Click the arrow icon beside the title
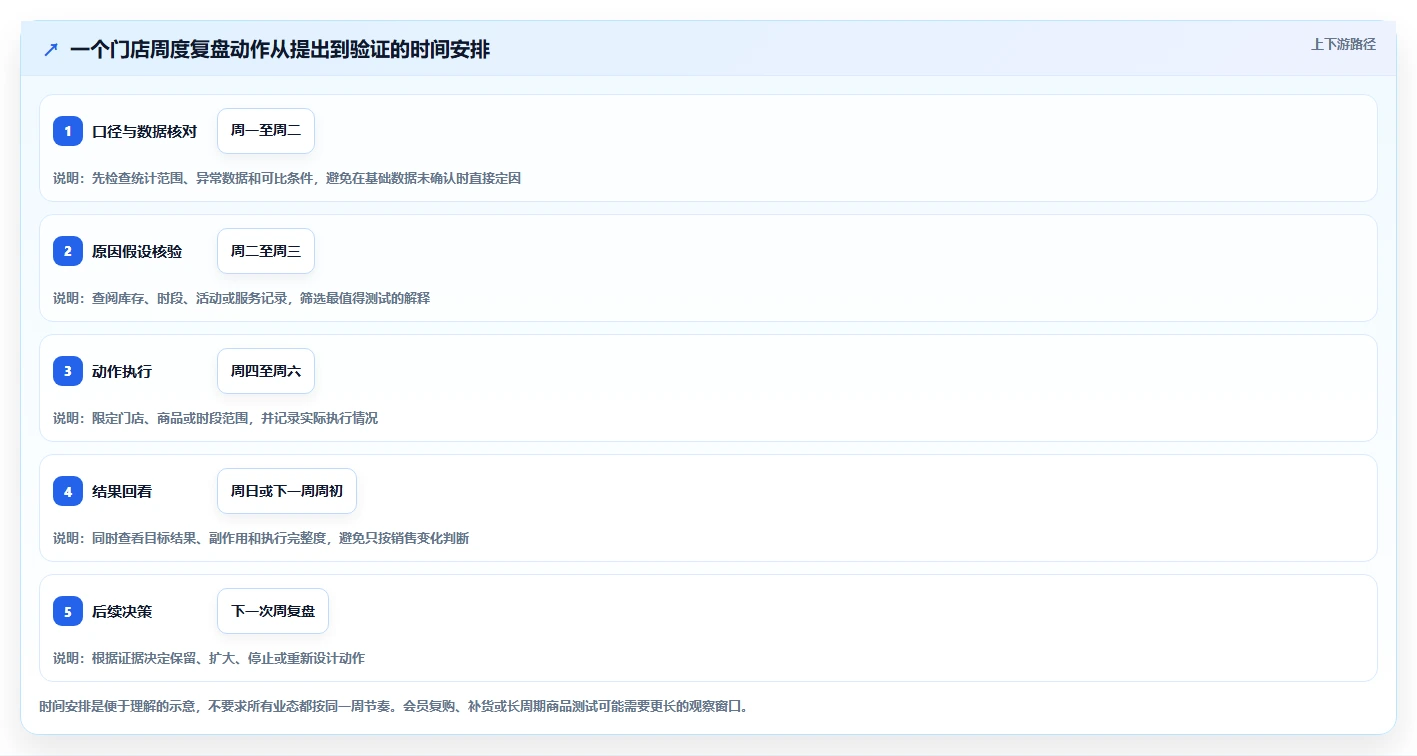Viewport: 1417px width, 756px height. tap(51, 49)
